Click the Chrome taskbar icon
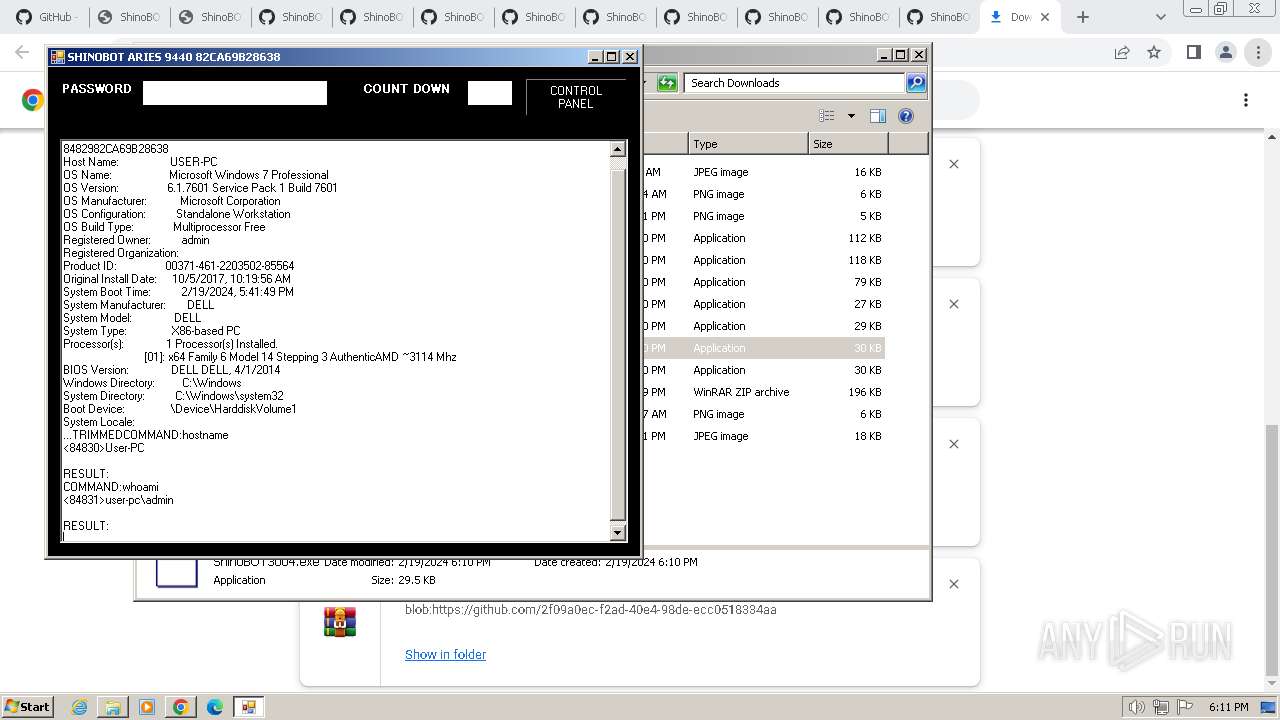Viewport: 1280px width, 720px height. [x=181, y=707]
